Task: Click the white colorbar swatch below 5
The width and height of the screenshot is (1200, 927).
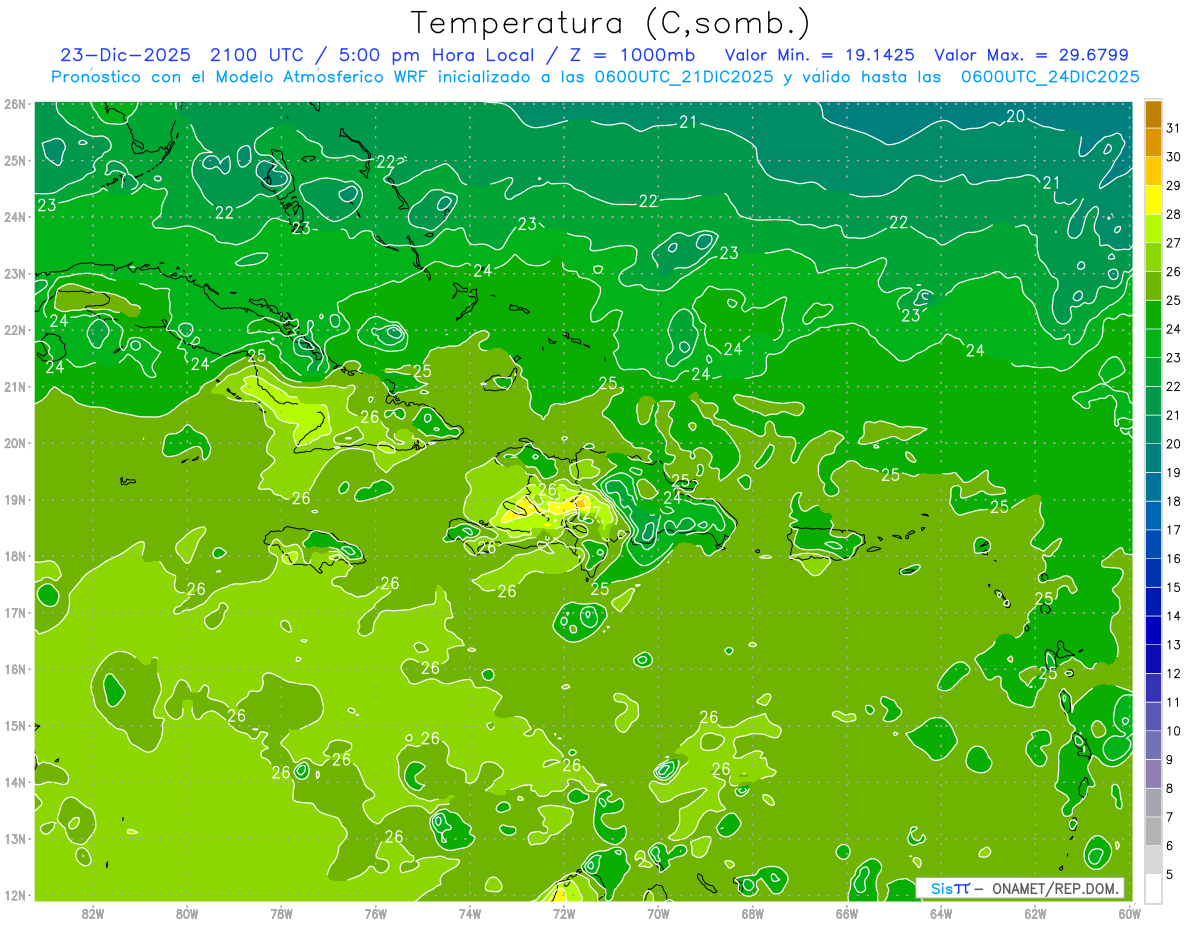Action: tap(1154, 888)
